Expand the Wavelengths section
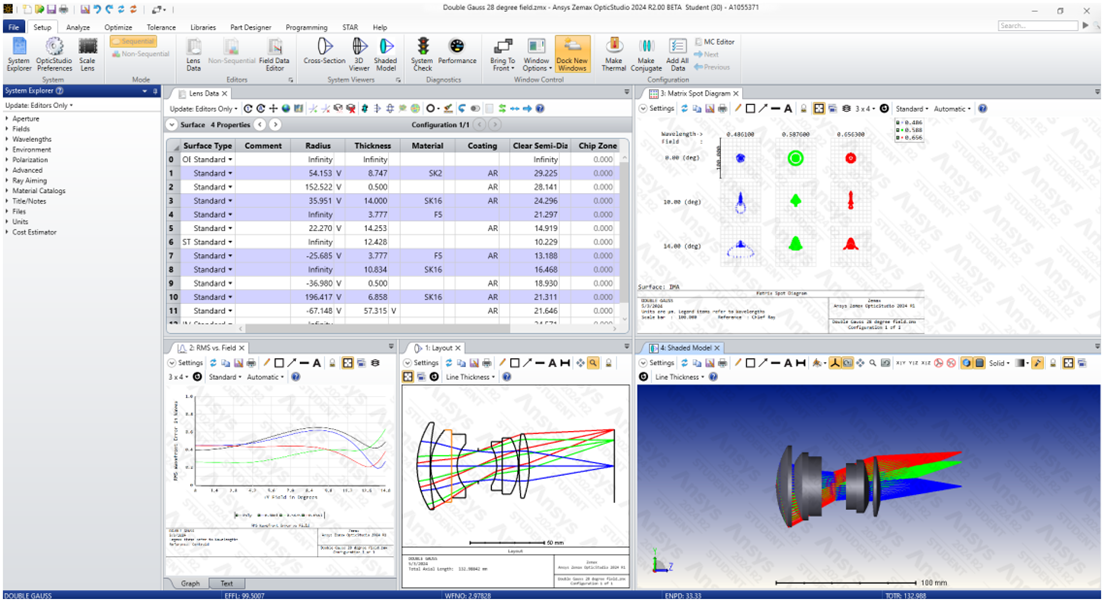This screenshot has height=600, width=1104. click(x=31, y=139)
